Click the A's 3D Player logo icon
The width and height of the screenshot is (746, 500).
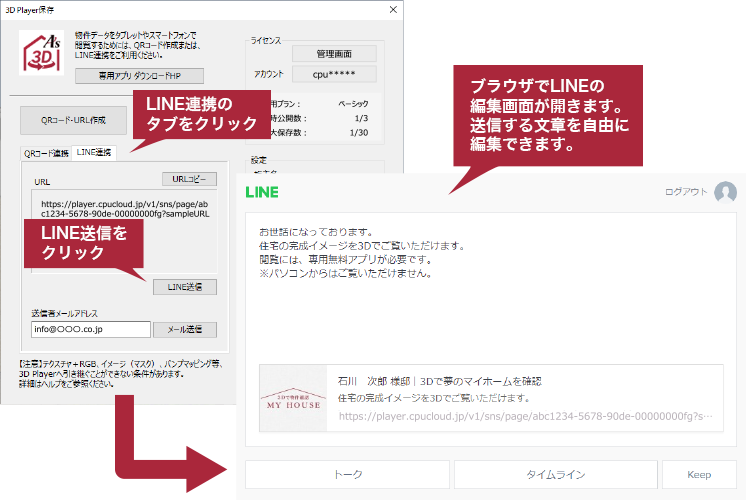(41, 53)
